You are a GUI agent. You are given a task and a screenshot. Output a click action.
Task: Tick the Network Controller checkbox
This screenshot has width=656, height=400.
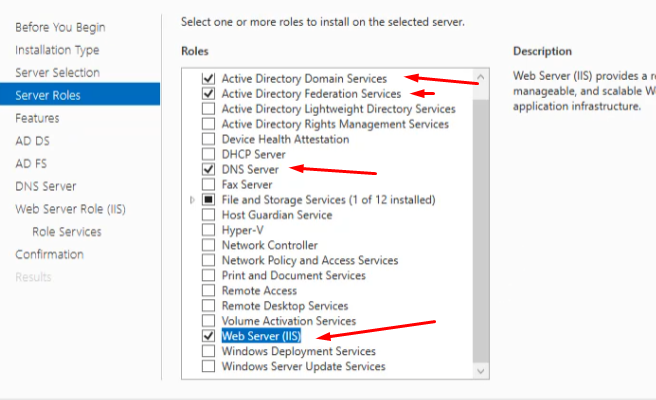[208, 245]
